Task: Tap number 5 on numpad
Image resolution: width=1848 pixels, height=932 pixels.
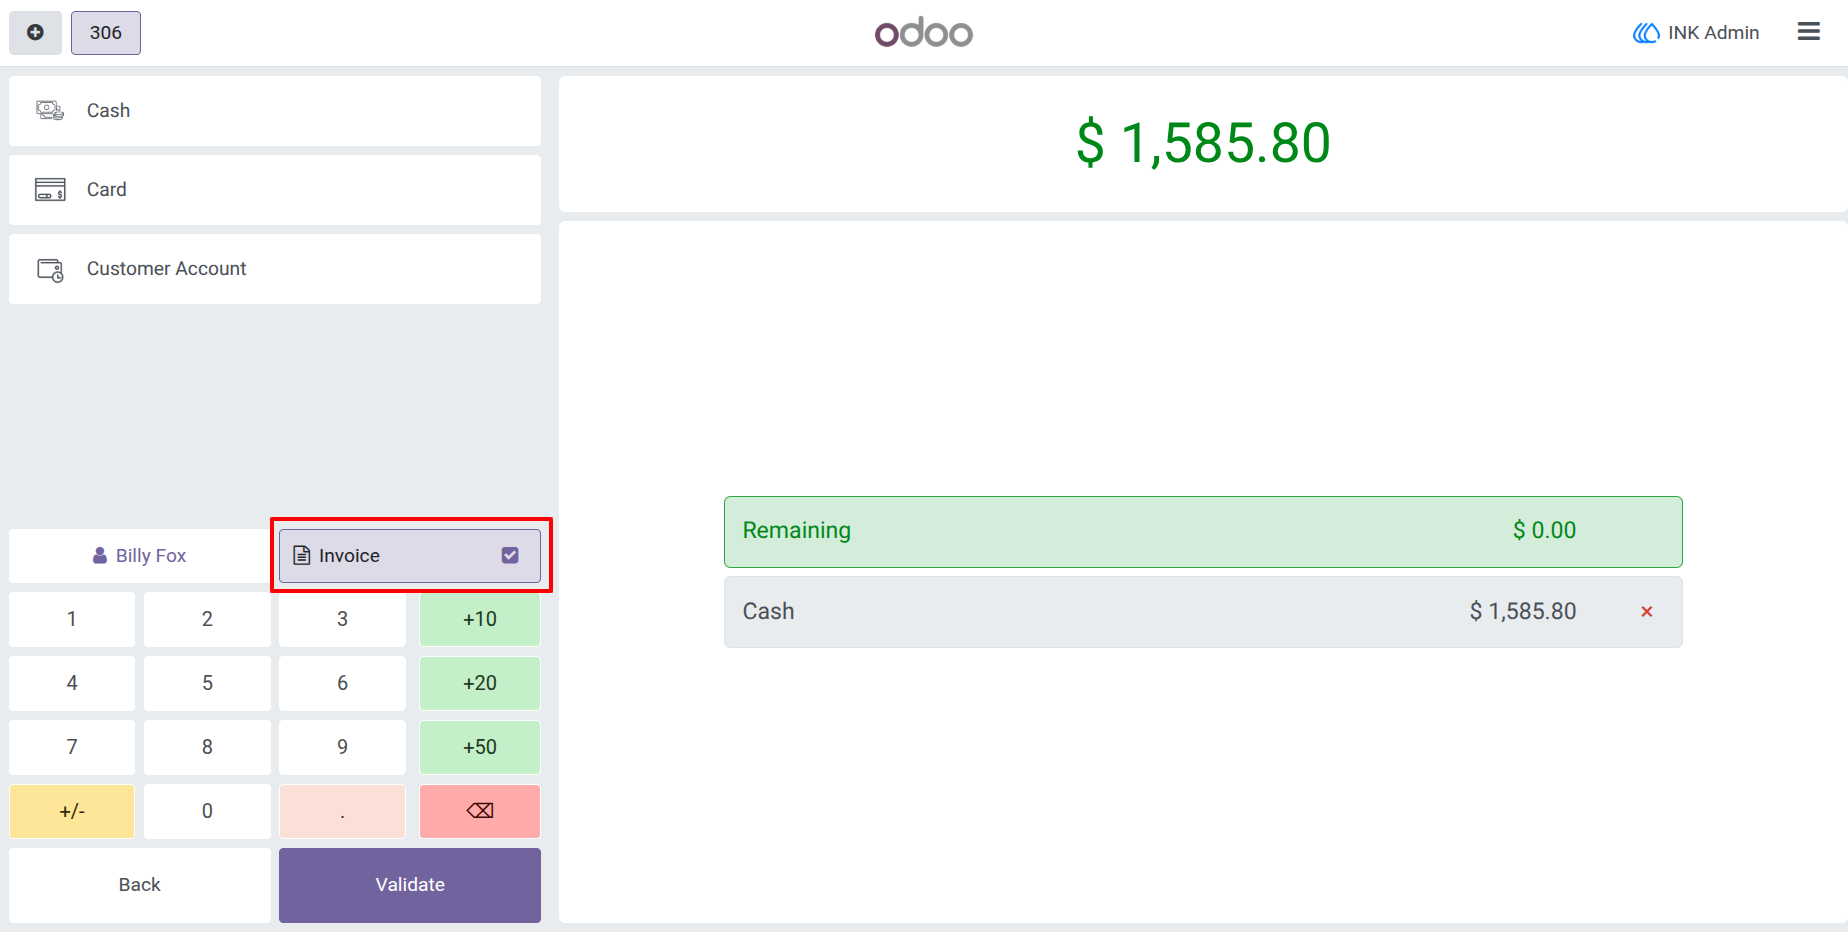Action: point(207,683)
